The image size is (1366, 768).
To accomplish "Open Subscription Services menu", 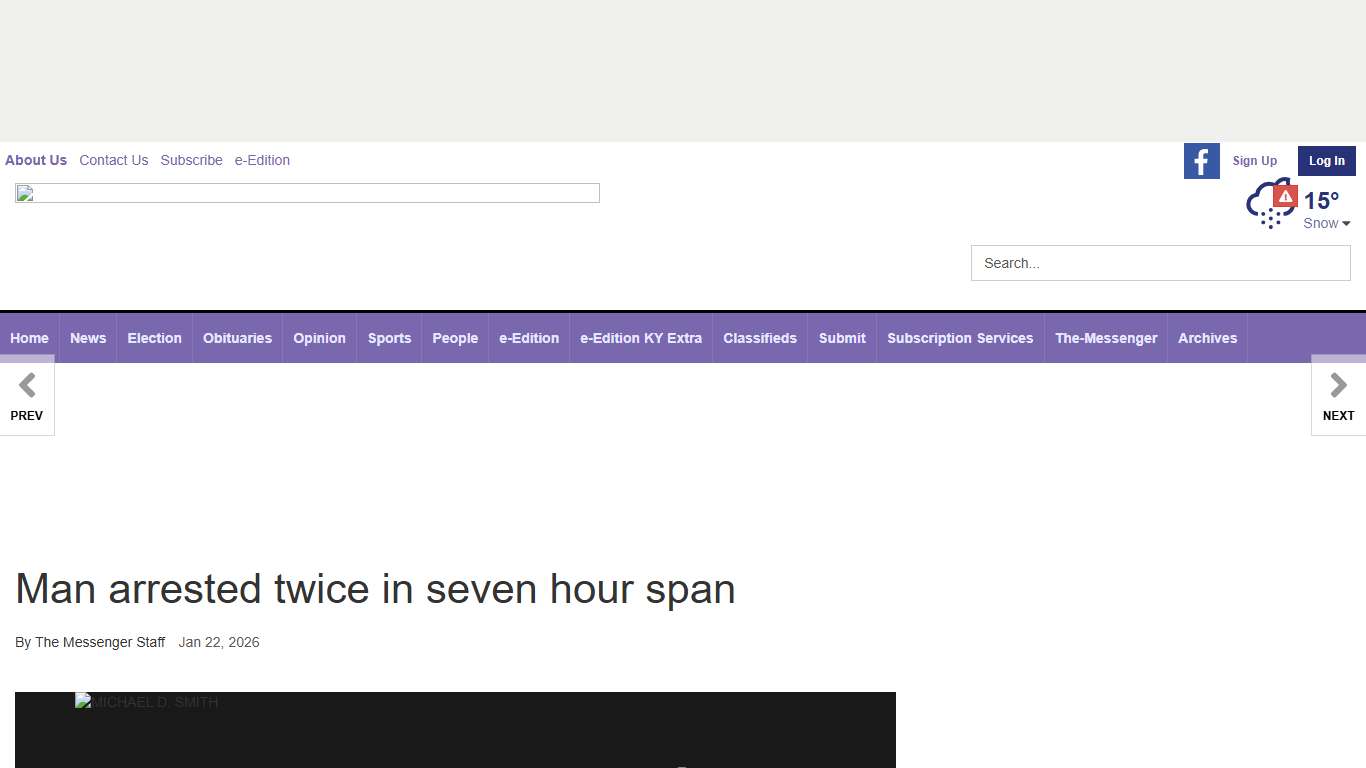I will click(960, 338).
